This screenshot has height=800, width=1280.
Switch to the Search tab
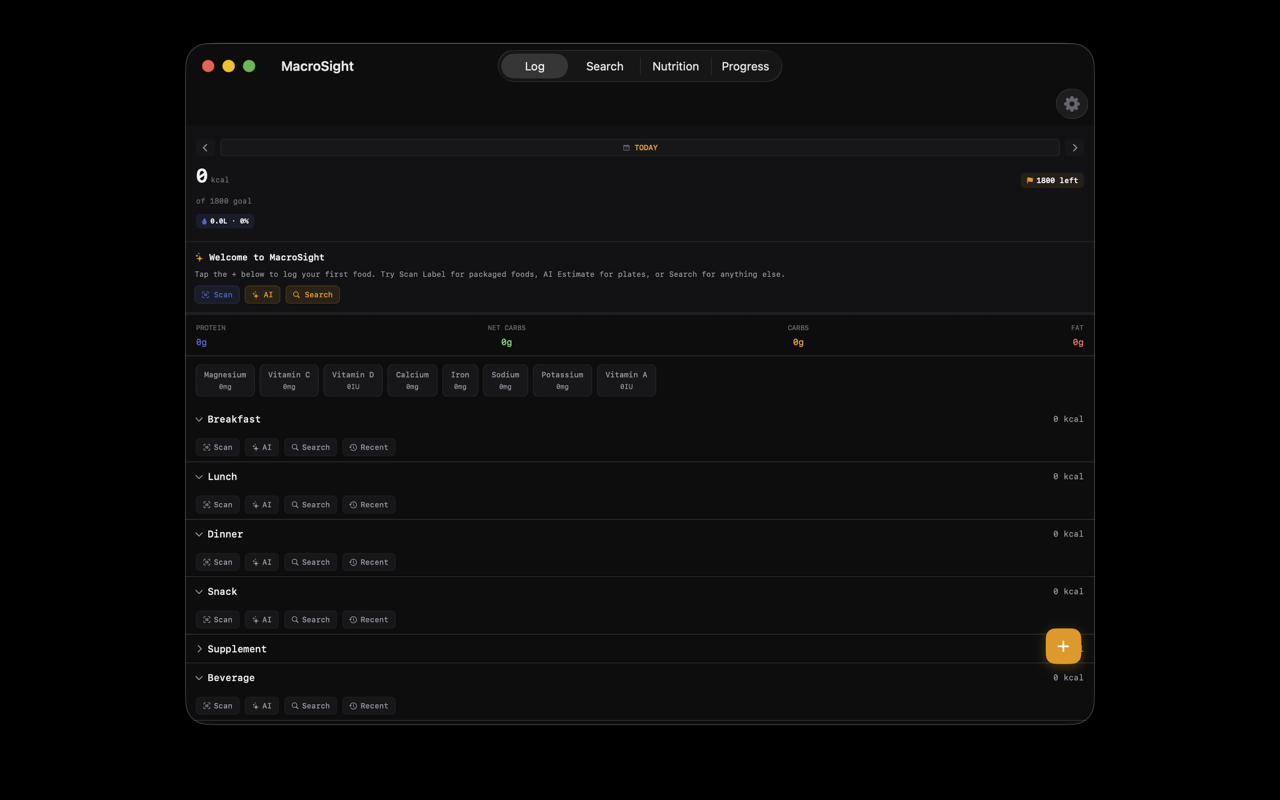coord(604,66)
